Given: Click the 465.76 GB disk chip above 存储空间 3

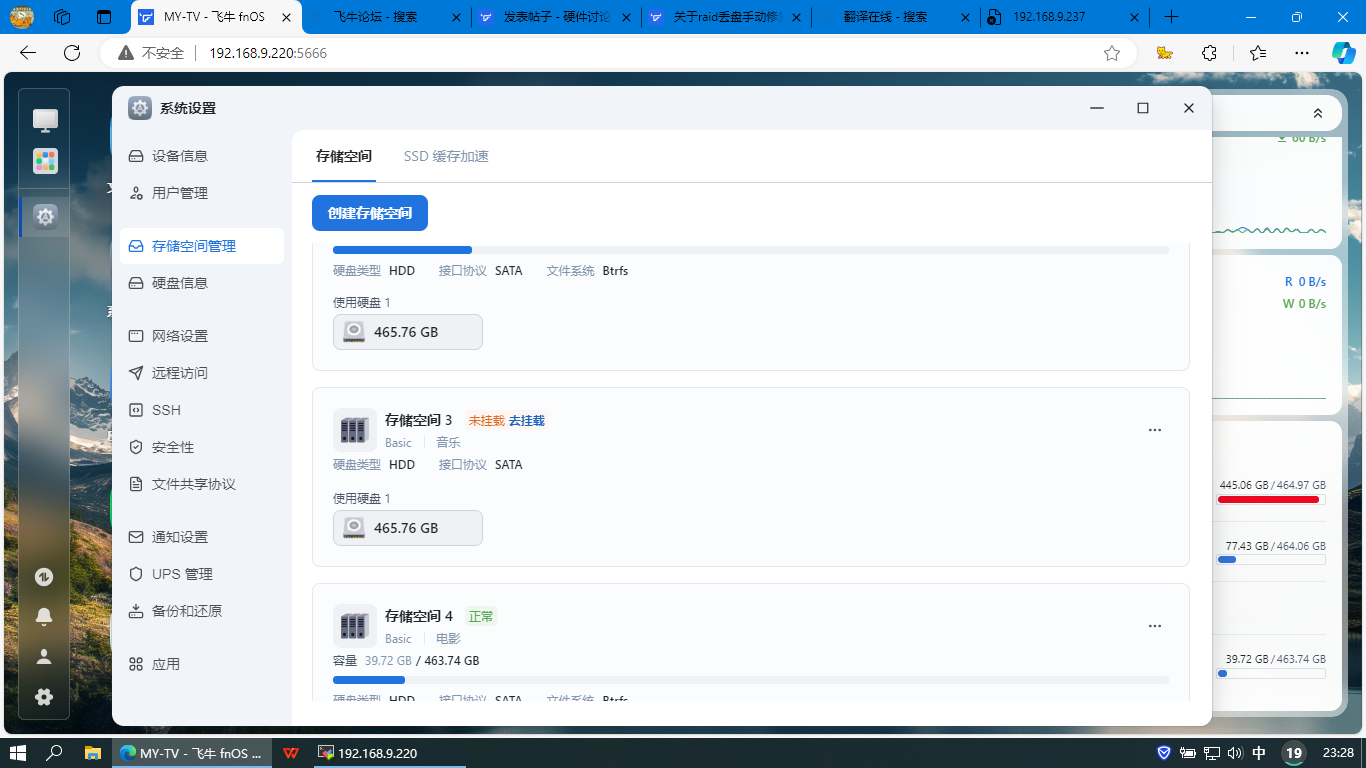Looking at the screenshot, I should coord(408,332).
